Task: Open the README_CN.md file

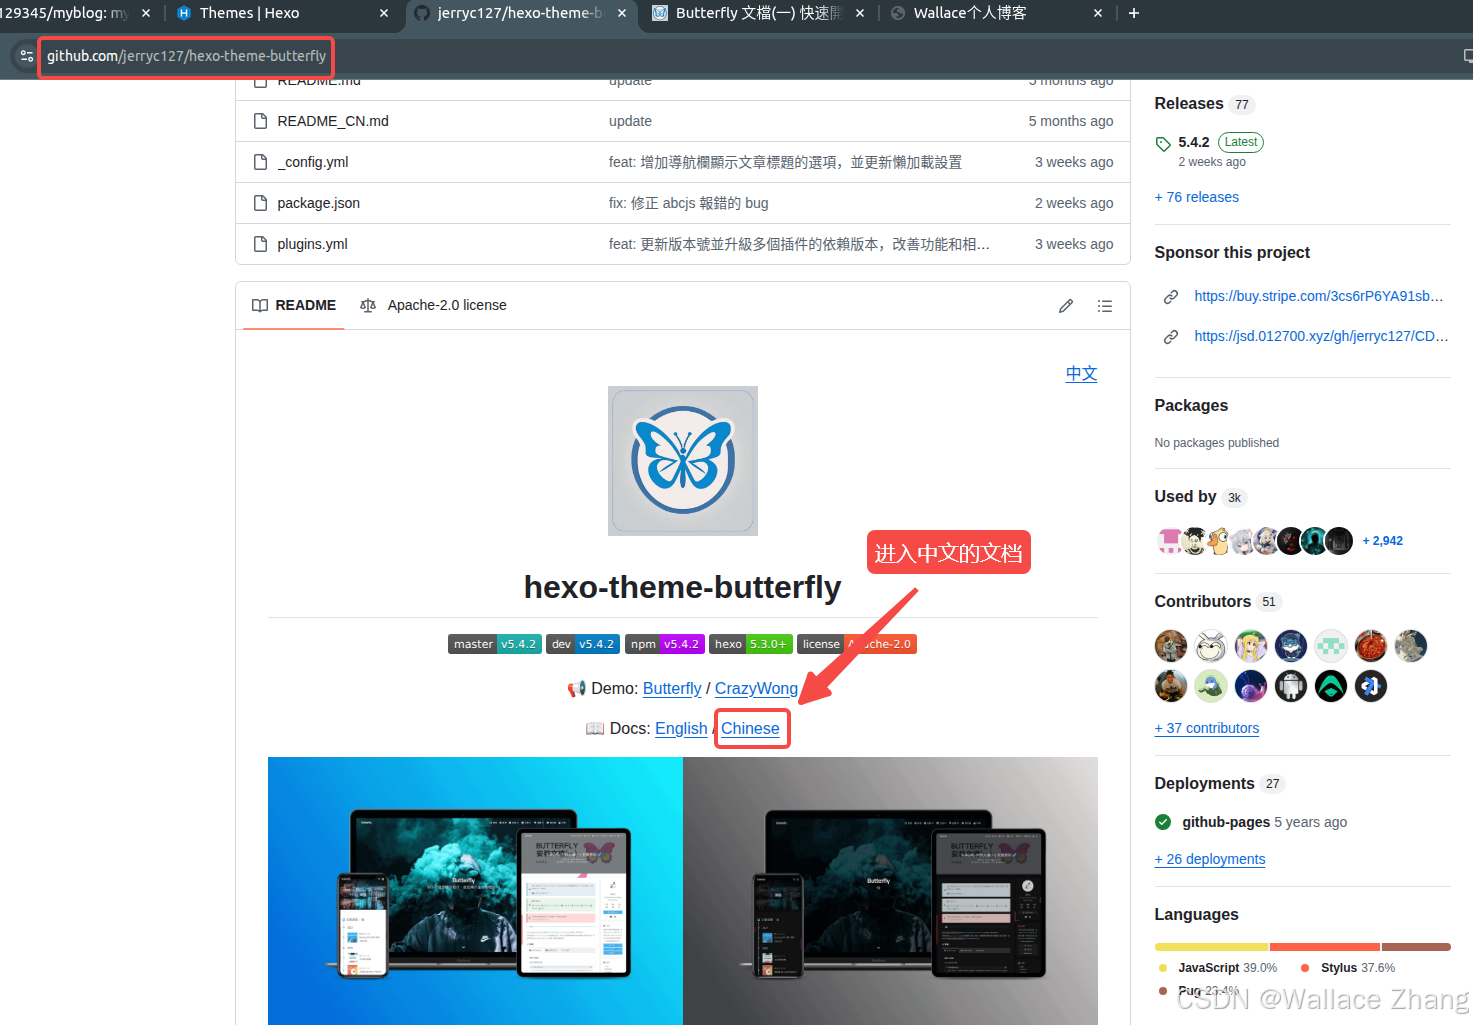Action: [x=333, y=121]
